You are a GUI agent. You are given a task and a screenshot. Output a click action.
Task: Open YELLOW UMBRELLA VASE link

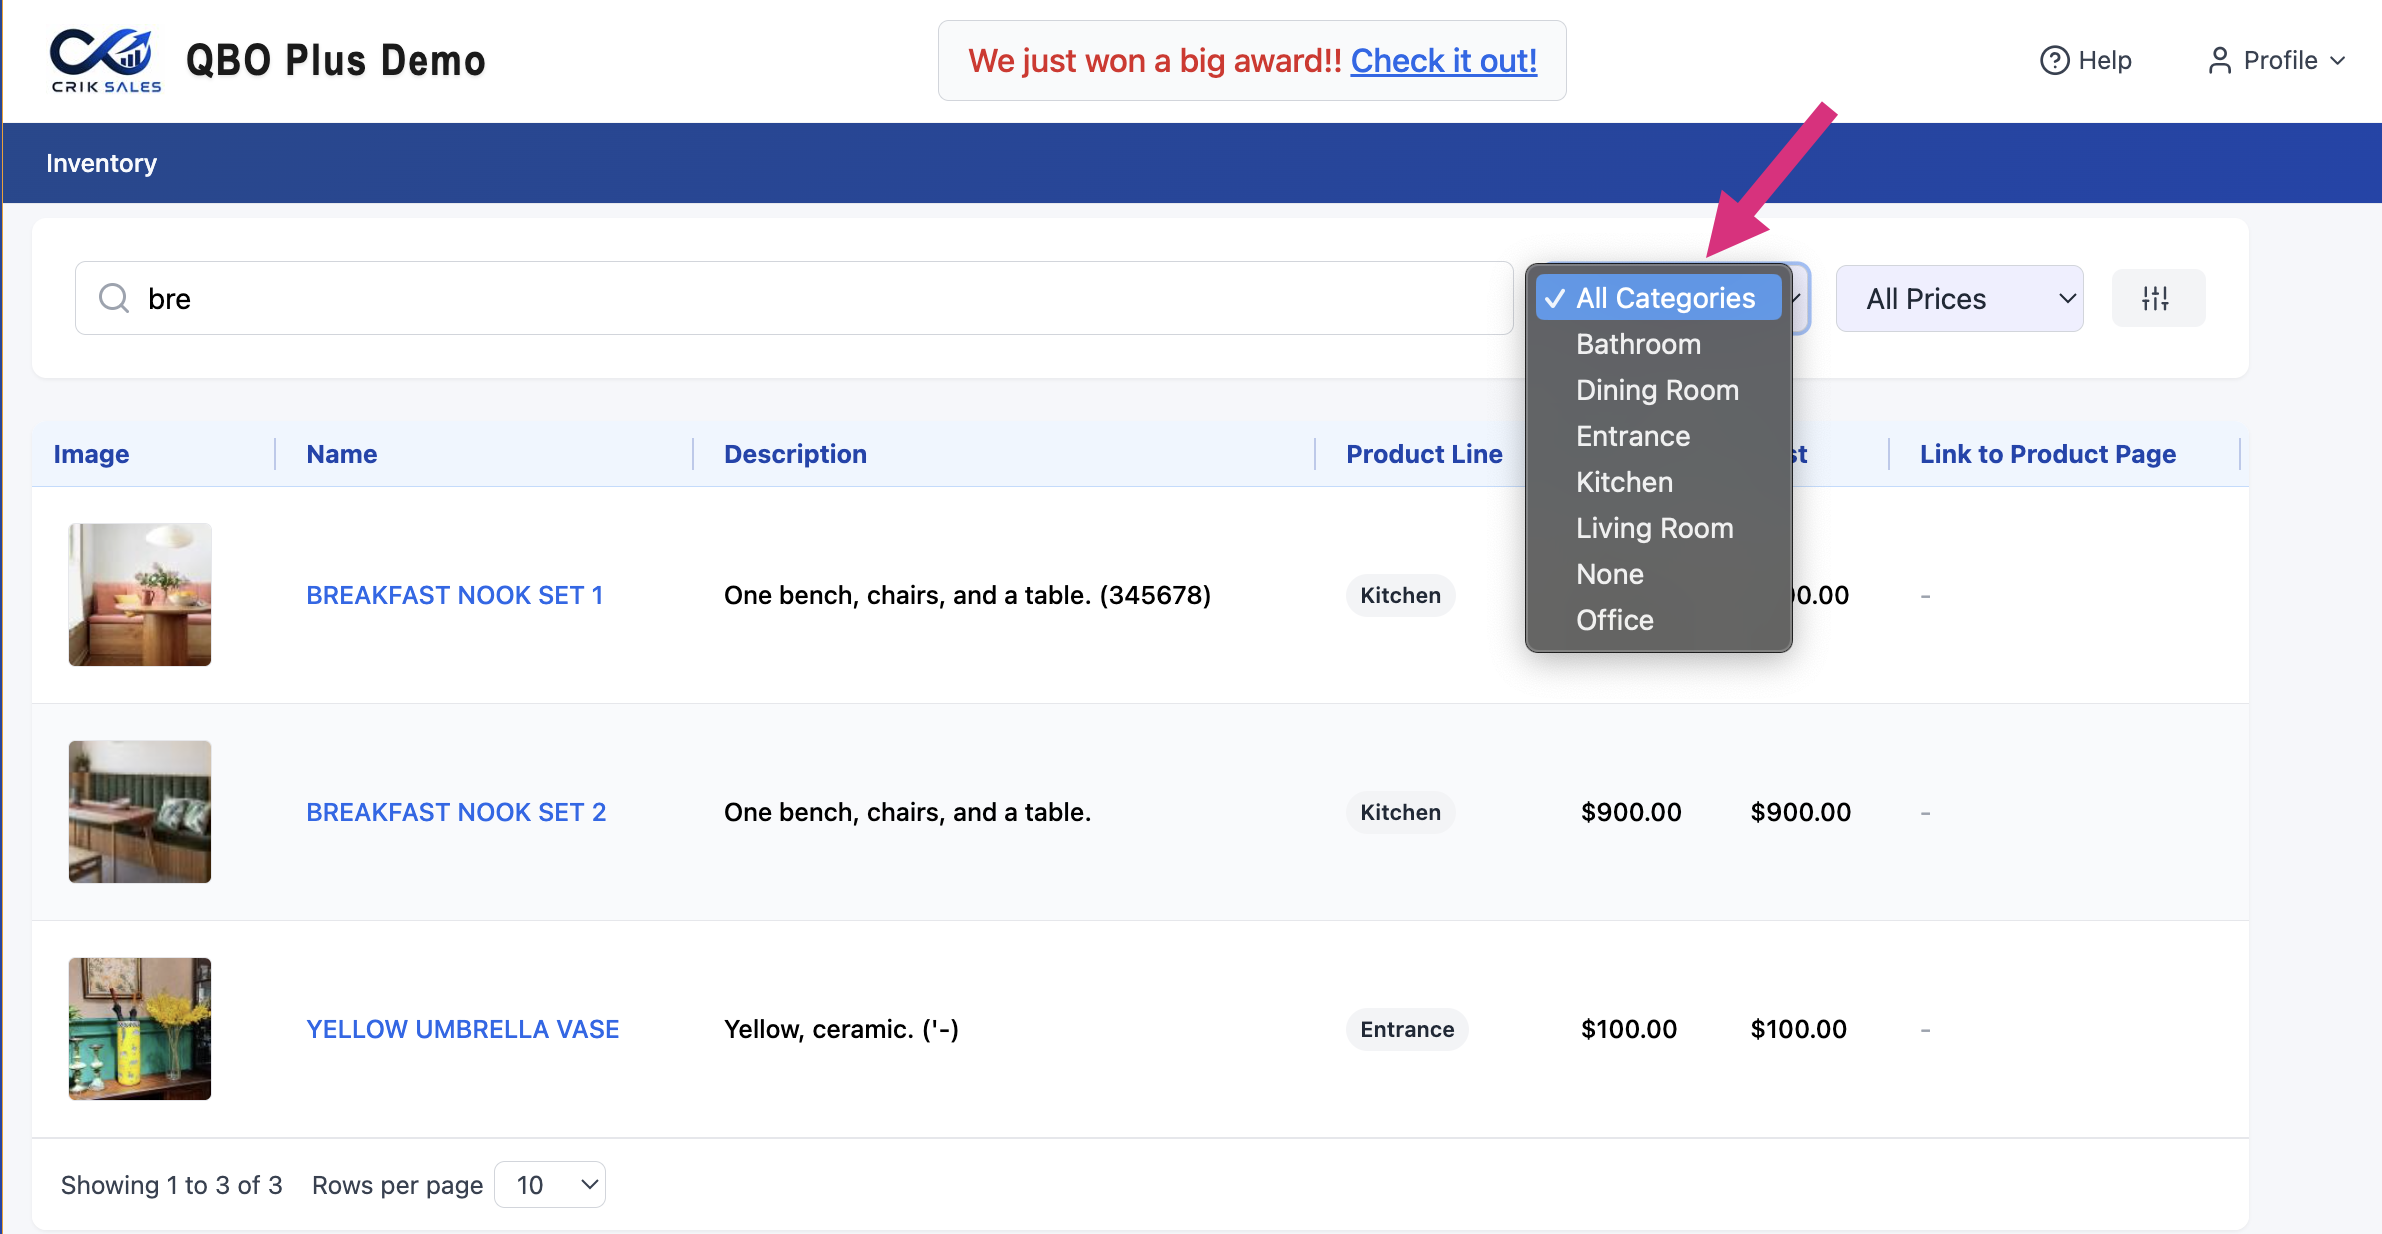[x=463, y=1029]
